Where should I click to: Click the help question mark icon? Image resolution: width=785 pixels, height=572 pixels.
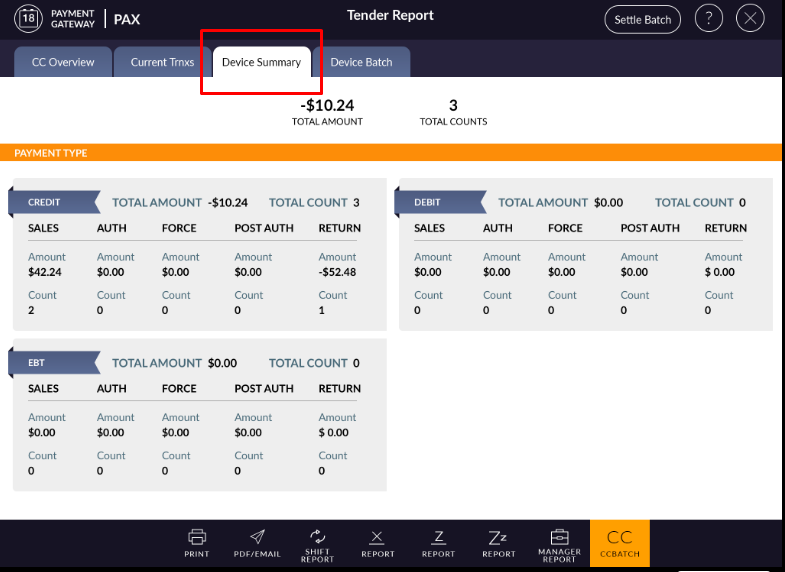(x=708, y=19)
